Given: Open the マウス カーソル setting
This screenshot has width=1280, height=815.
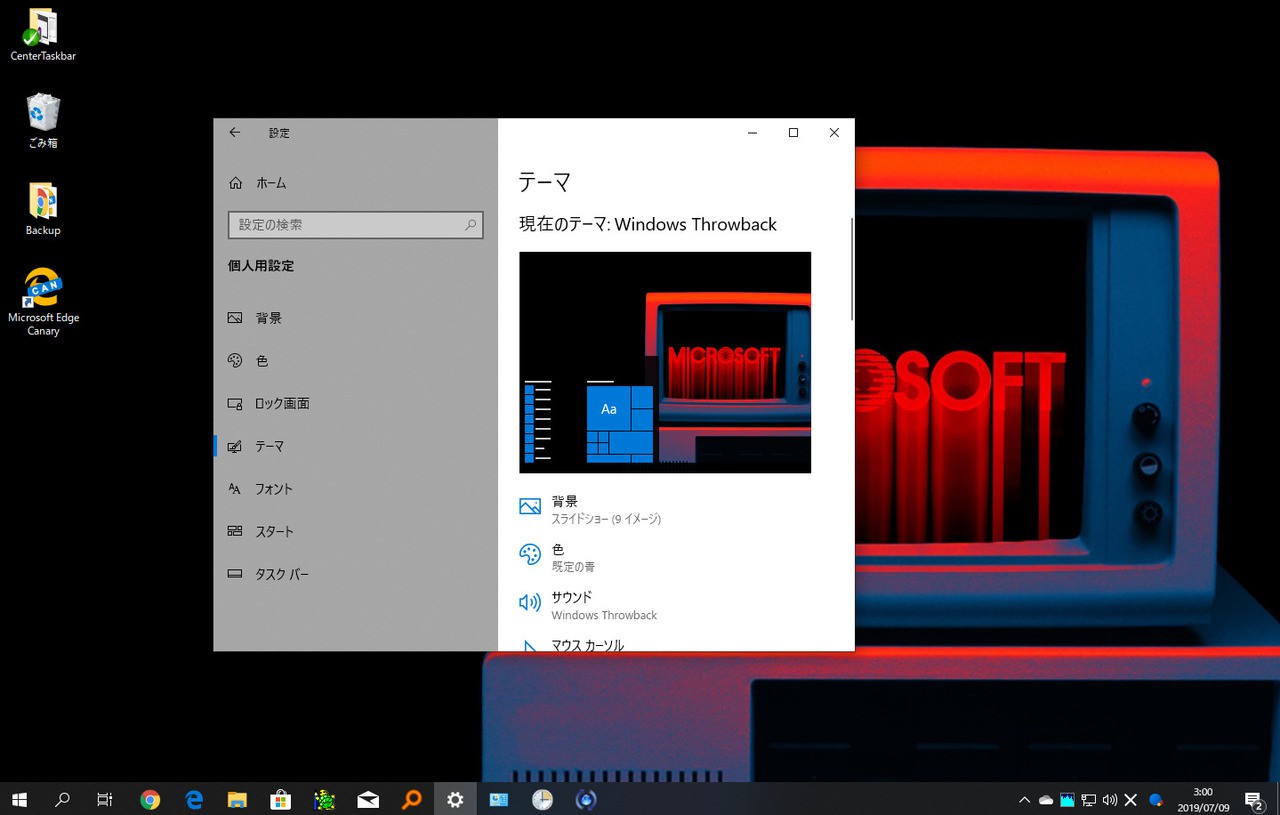Looking at the screenshot, I should (571, 645).
